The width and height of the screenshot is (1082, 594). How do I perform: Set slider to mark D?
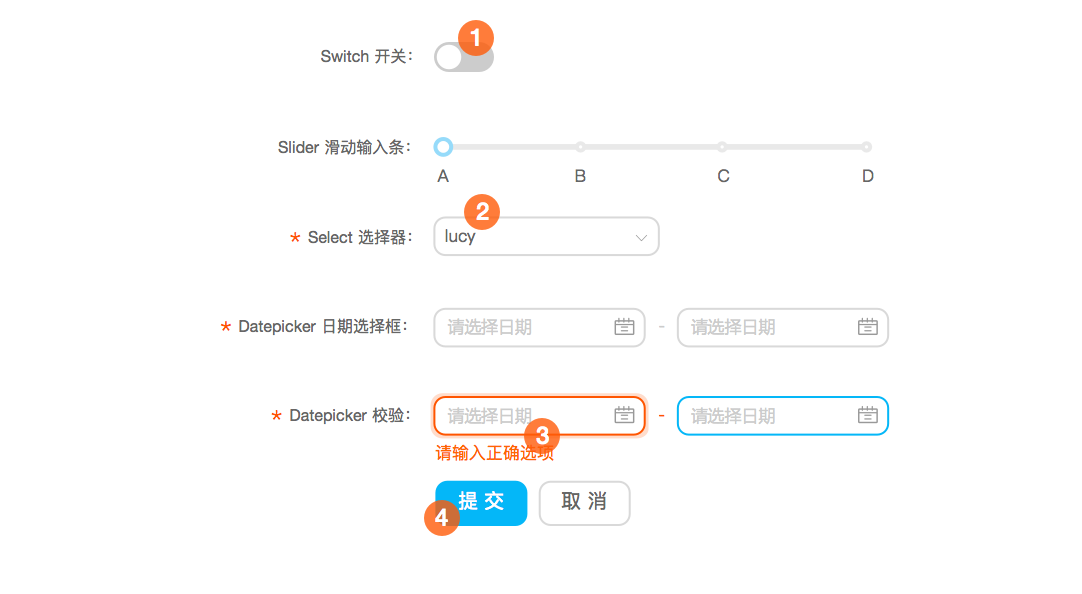pos(867,146)
